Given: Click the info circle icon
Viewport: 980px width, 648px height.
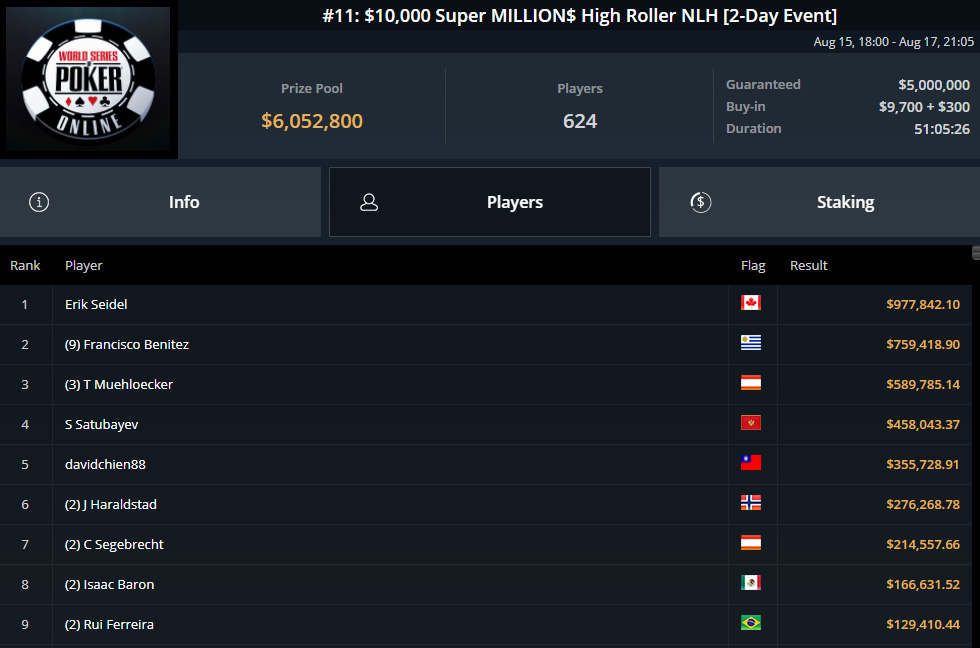Looking at the screenshot, I should point(39,202).
